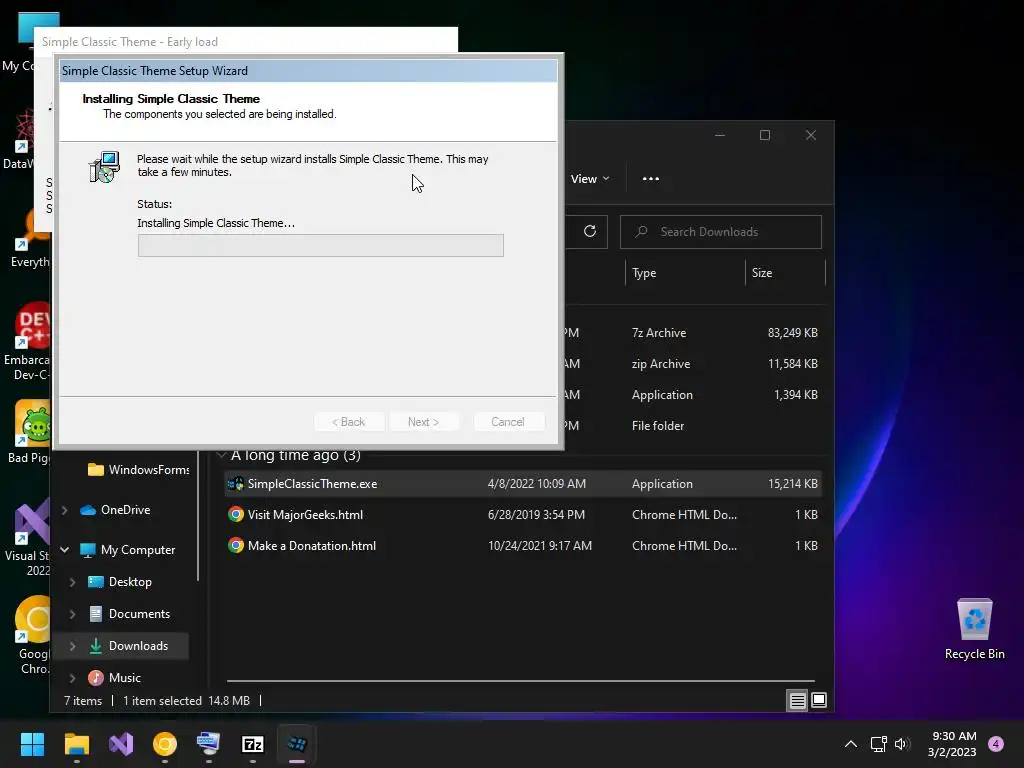Collapse the My Computer tree node
This screenshot has width=1024, height=768.
point(65,550)
